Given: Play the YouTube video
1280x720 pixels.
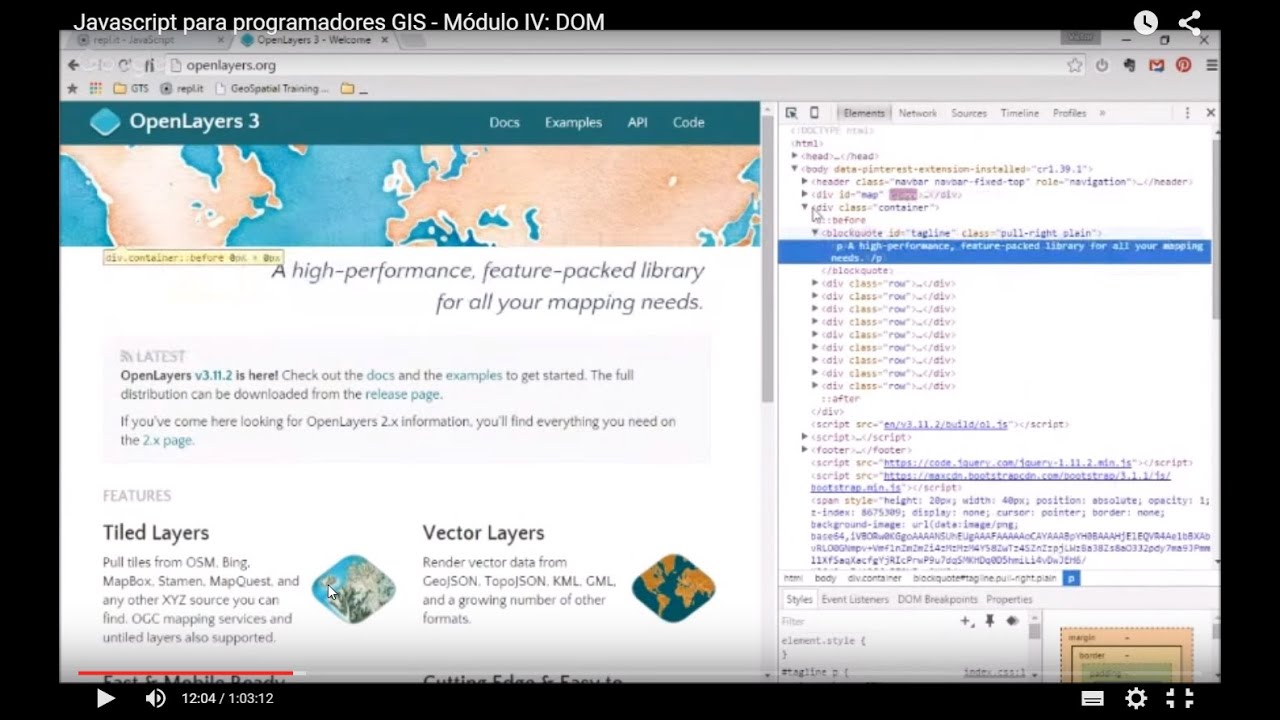Looking at the screenshot, I should click(x=105, y=698).
